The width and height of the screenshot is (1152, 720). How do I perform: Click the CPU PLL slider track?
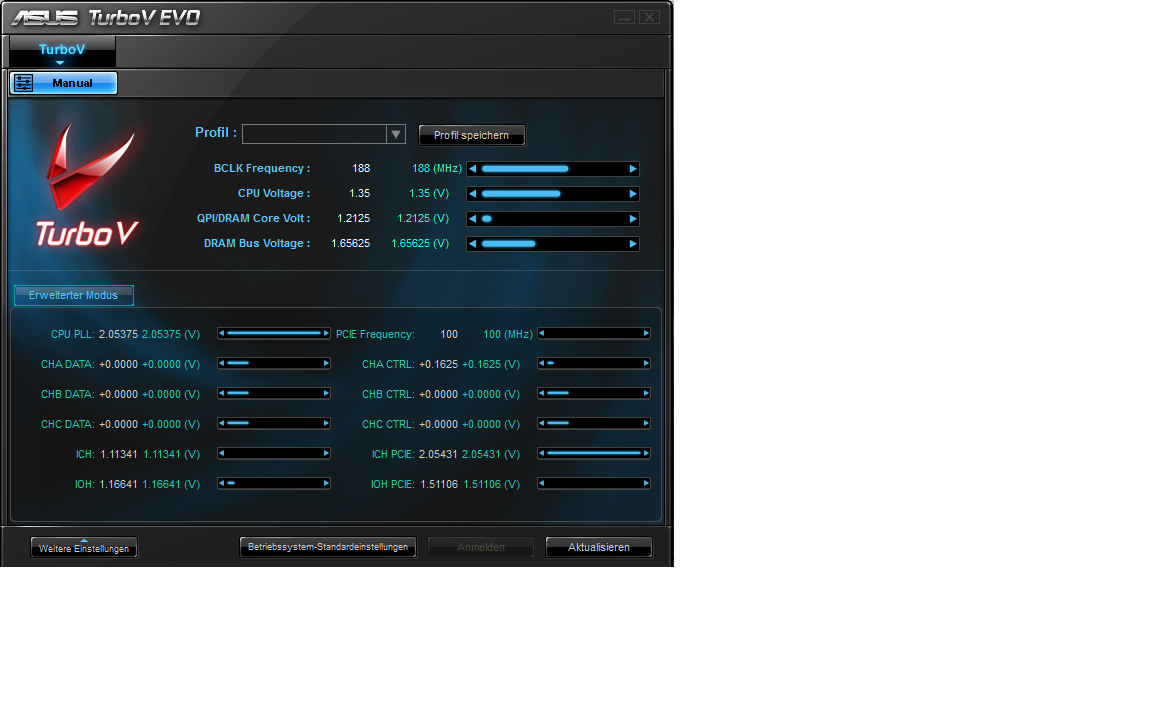tap(274, 334)
